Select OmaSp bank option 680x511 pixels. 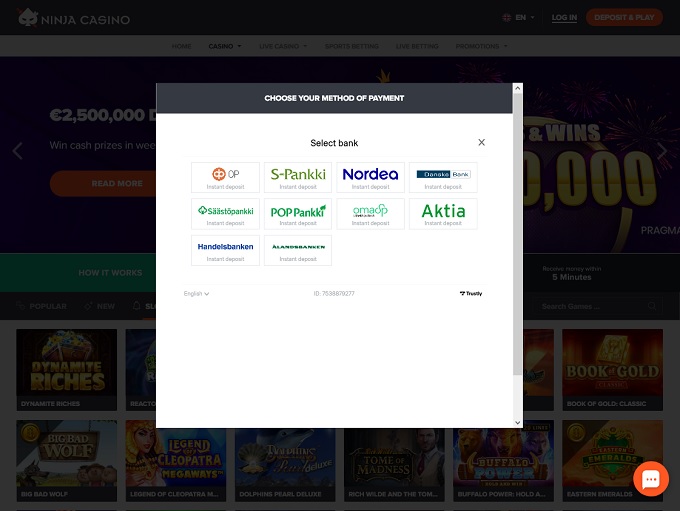pyautogui.click(x=370, y=213)
